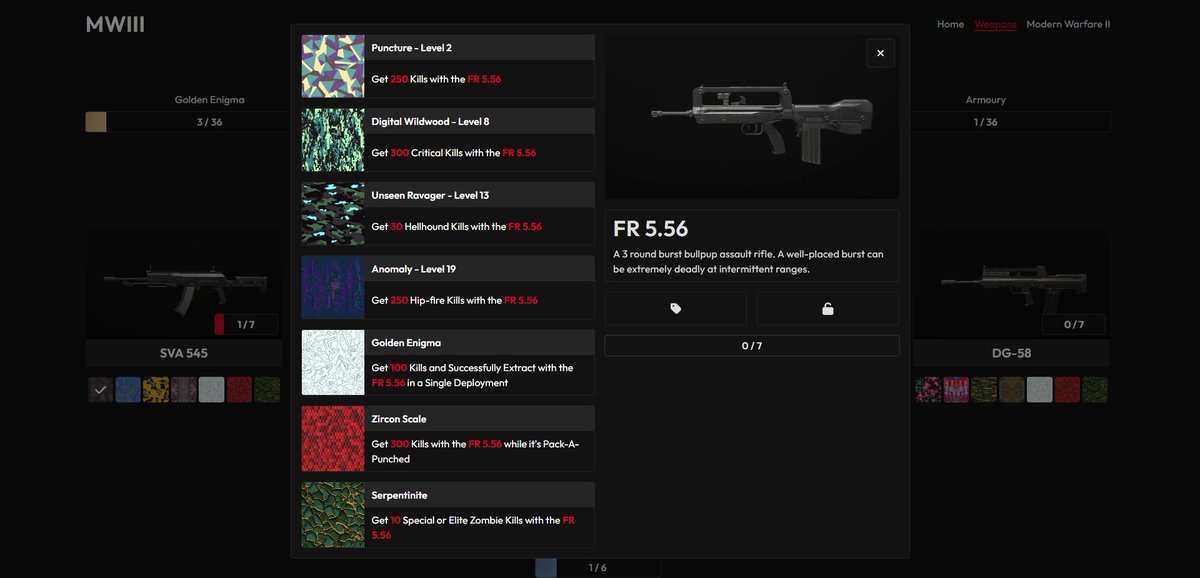Select the Puncture camo thumbnail
This screenshot has height=578, width=1200.
[334, 66]
